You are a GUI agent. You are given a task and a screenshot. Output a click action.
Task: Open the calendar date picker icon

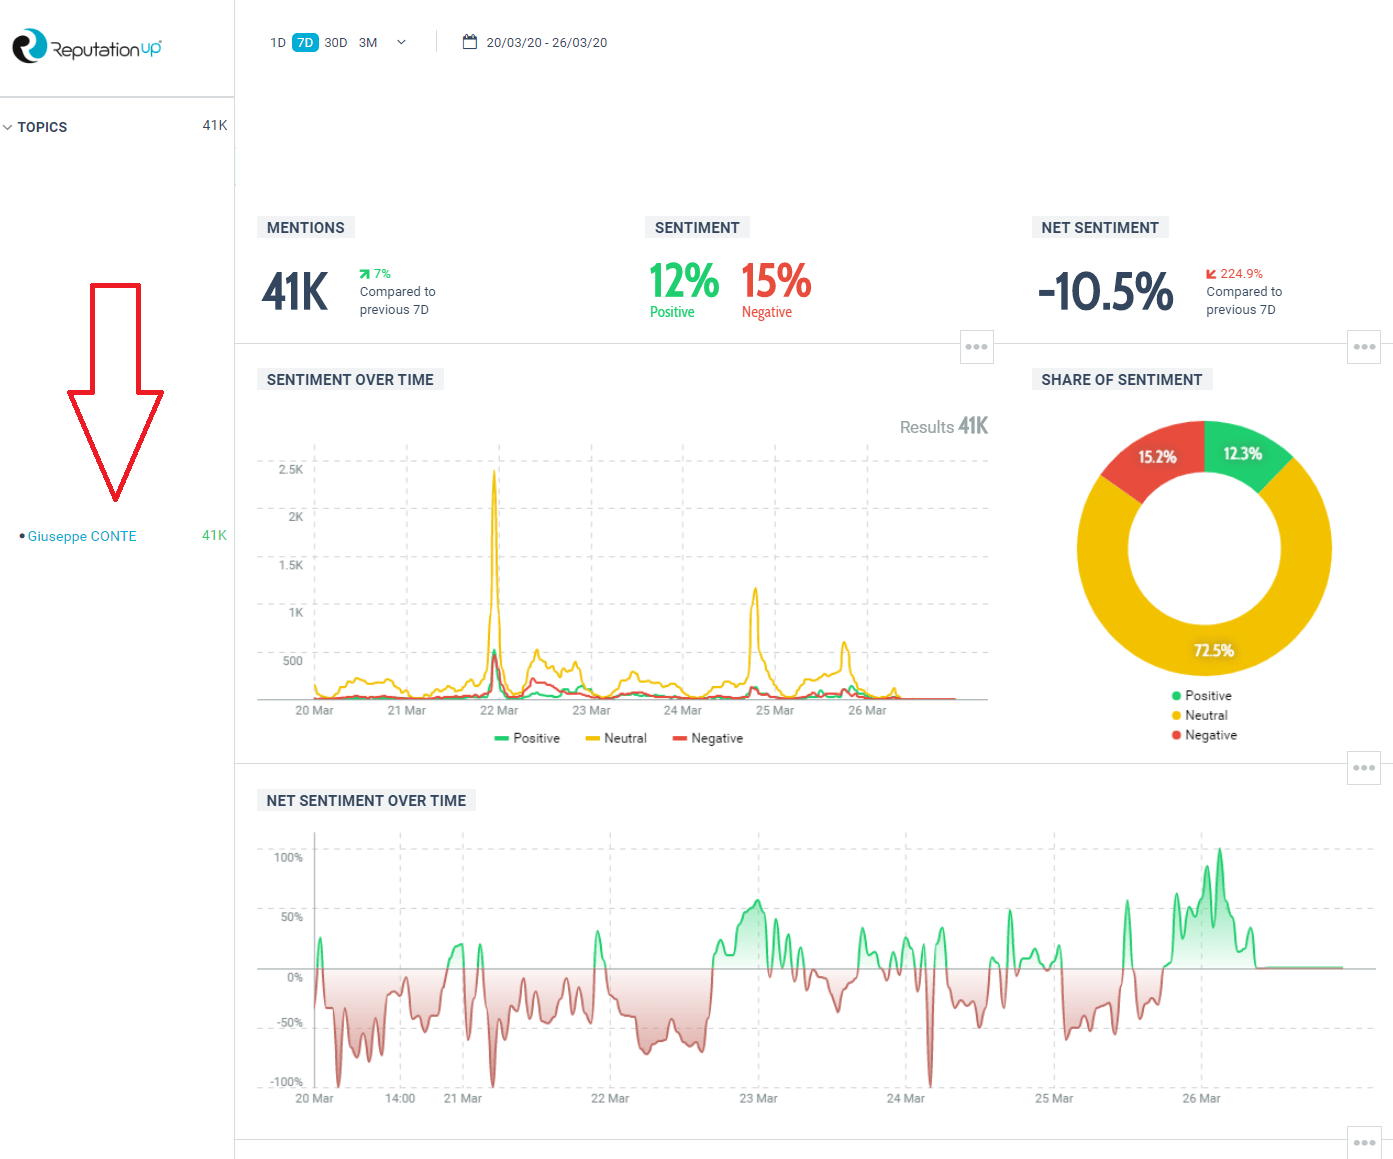pos(470,42)
